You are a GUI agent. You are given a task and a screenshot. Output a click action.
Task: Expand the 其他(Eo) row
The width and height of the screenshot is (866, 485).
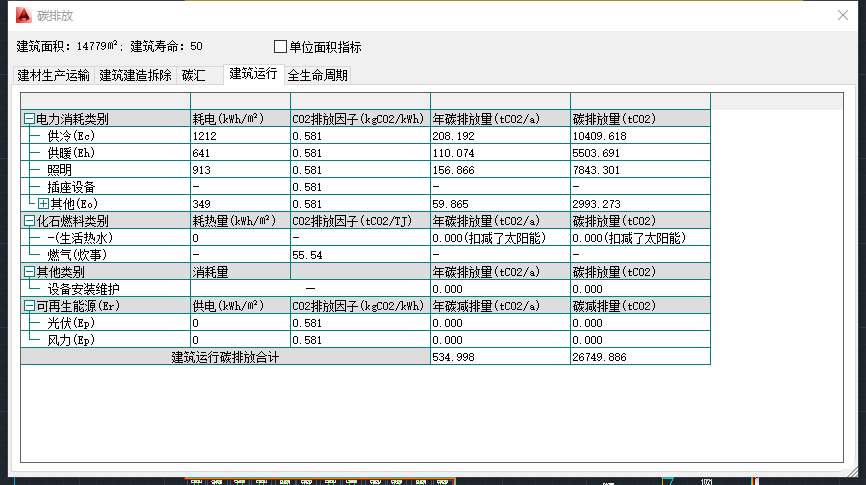pyautogui.click(x=43, y=204)
